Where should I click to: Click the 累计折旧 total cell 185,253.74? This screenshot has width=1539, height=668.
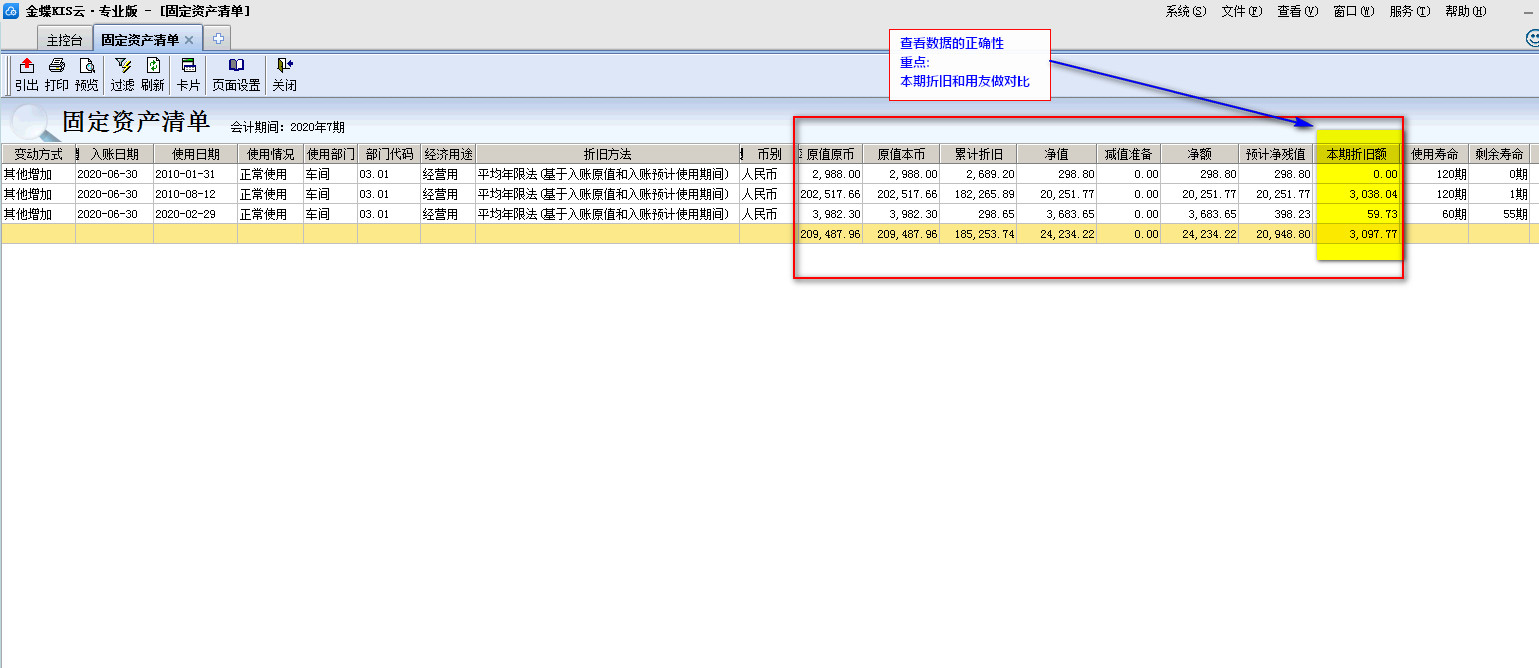(x=978, y=234)
